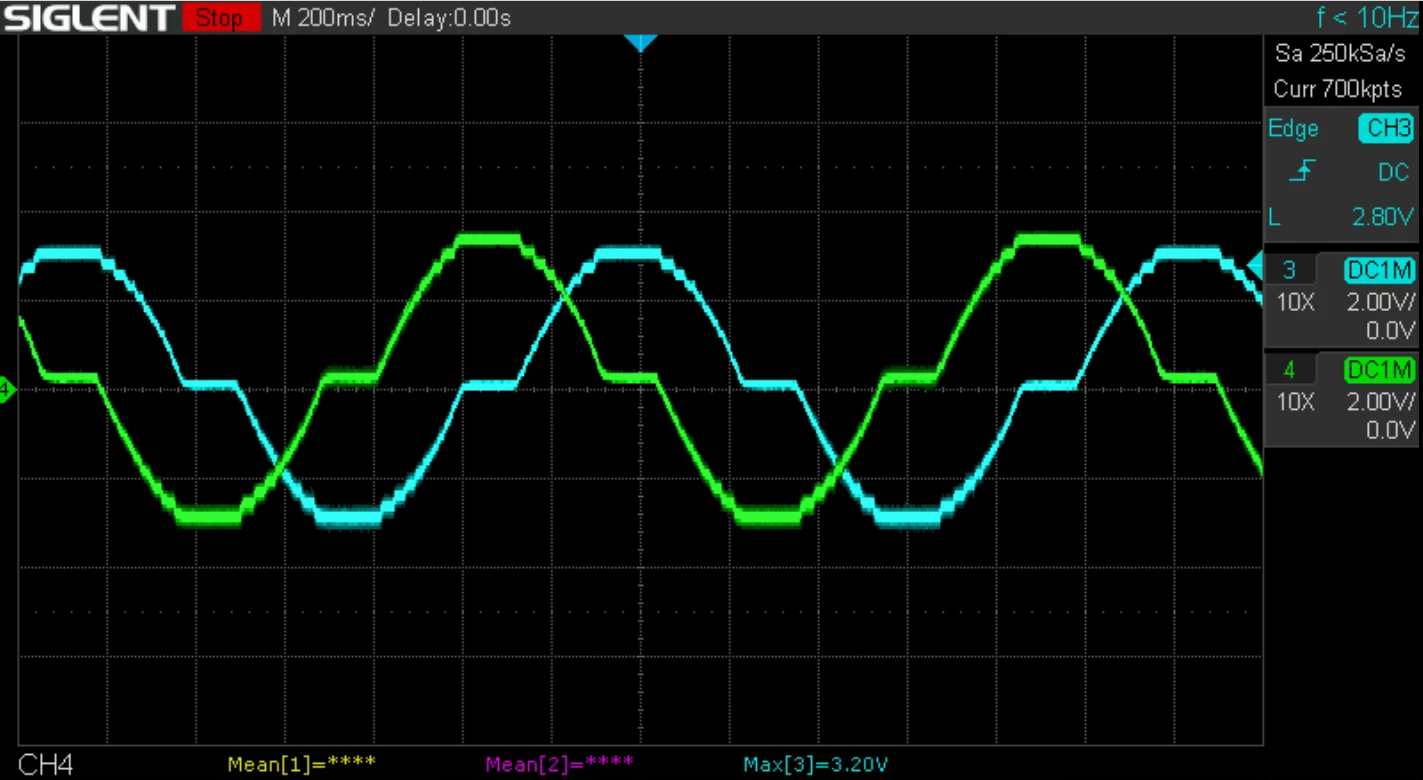Click the CH4 label at bottom left
1423x780 pixels.
[x=46, y=765]
